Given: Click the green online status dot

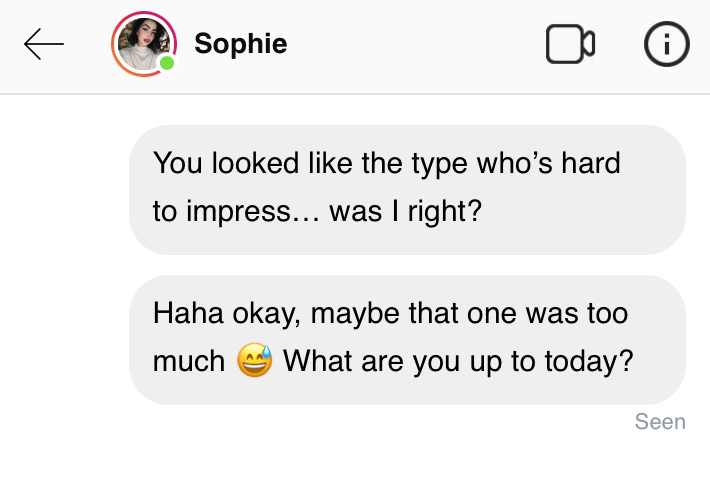Looking at the screenshot, I should [167, 63].
